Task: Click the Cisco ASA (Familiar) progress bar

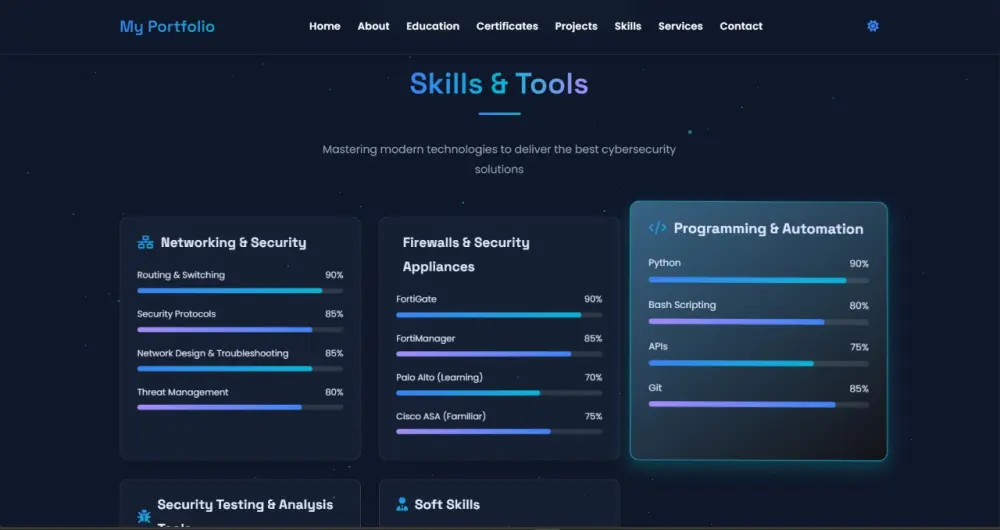Action: point(499,432)
